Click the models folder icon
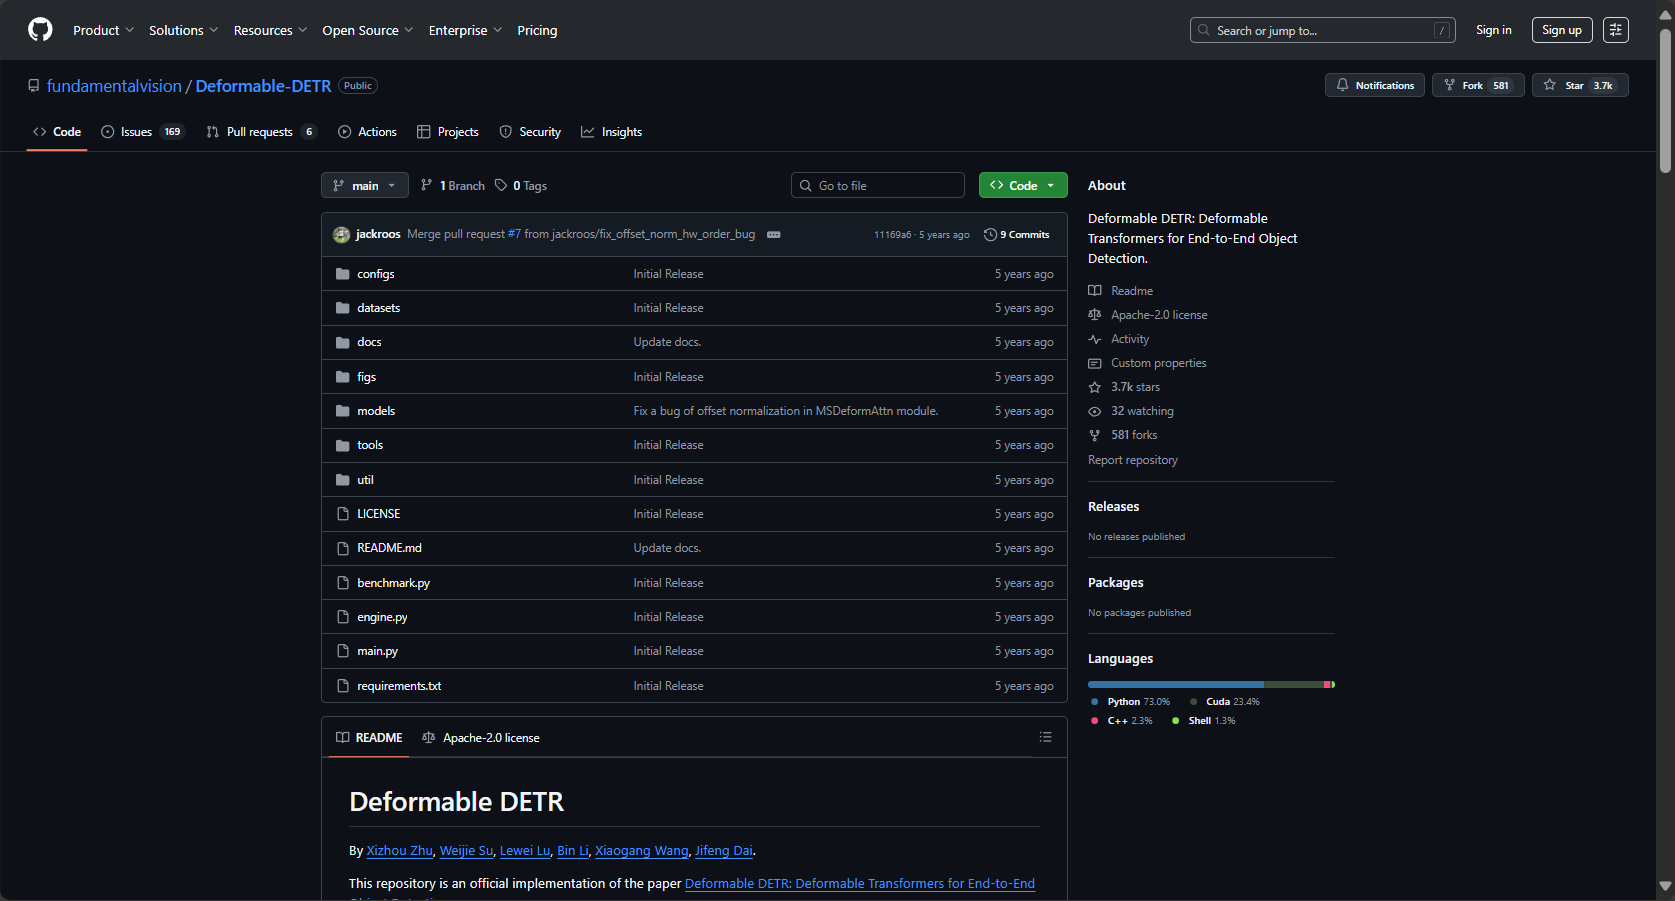The width and height of the screenshot is (1675, 901). tap(343, 411)
